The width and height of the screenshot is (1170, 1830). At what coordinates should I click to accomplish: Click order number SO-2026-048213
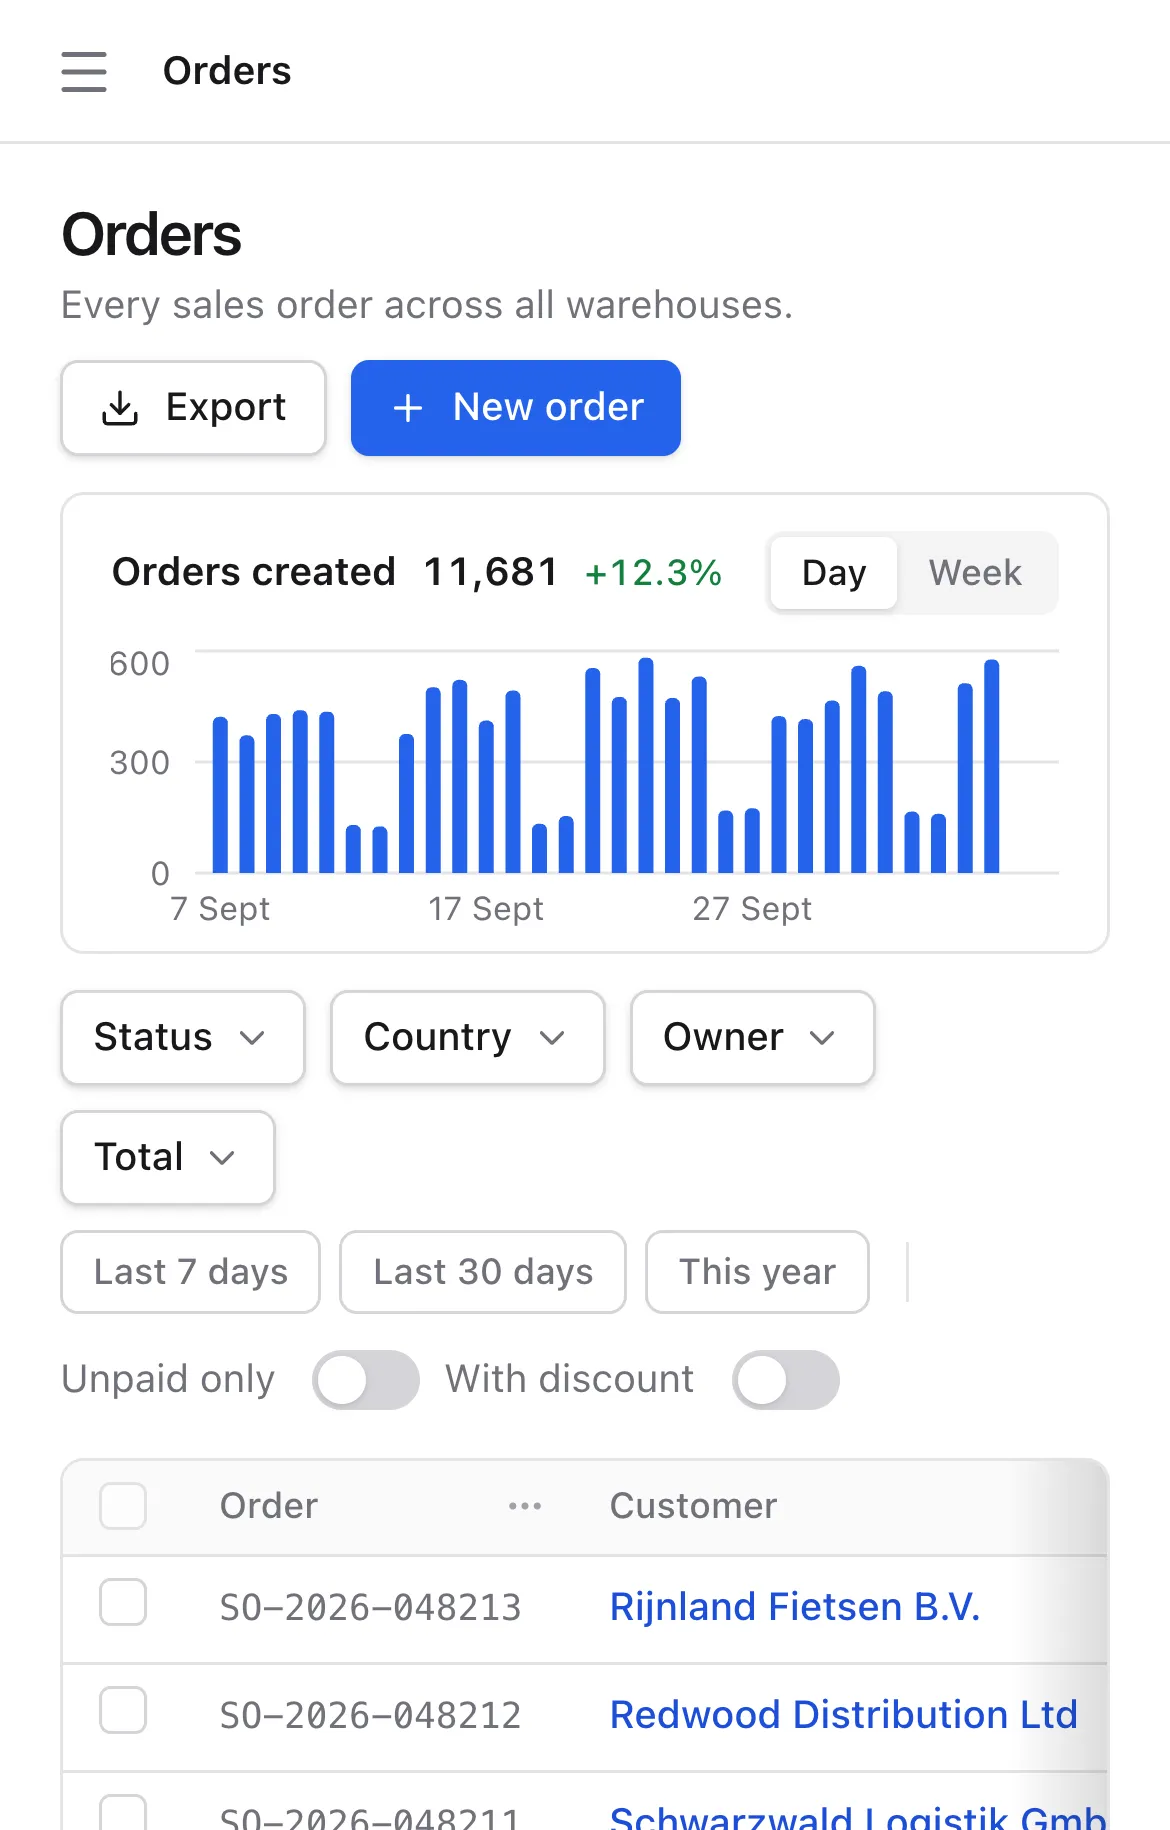pyautogui.click(x=371, y=1608)
